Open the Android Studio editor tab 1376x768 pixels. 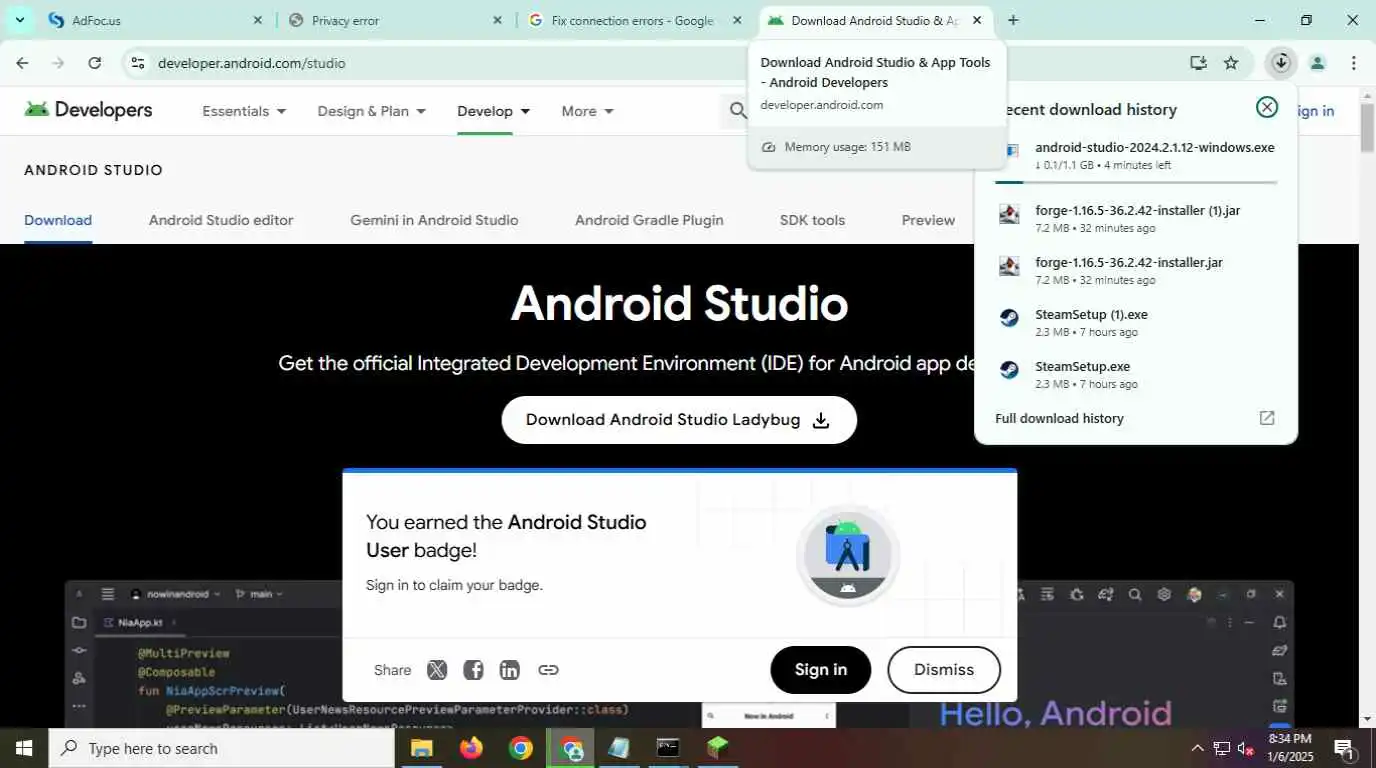(221, 220)
